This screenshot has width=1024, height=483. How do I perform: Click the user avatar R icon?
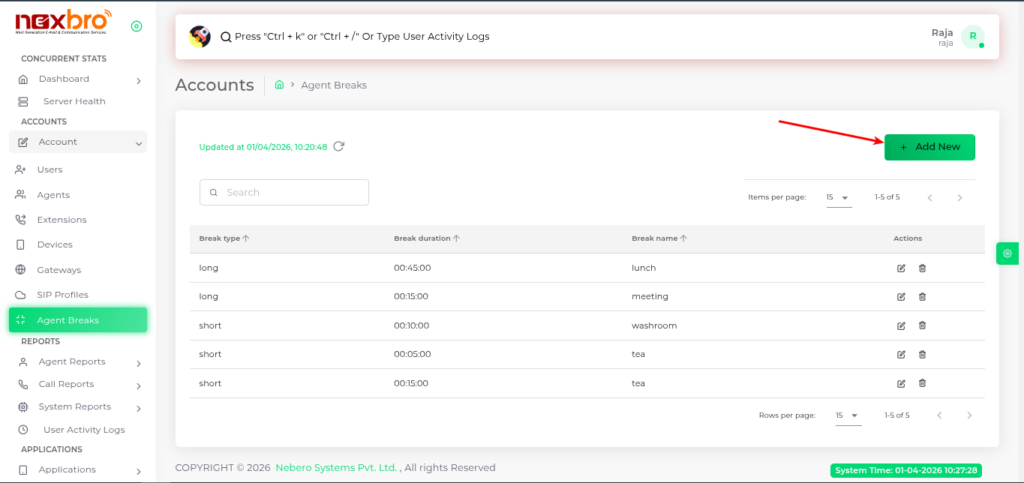(x=971, y=37)
